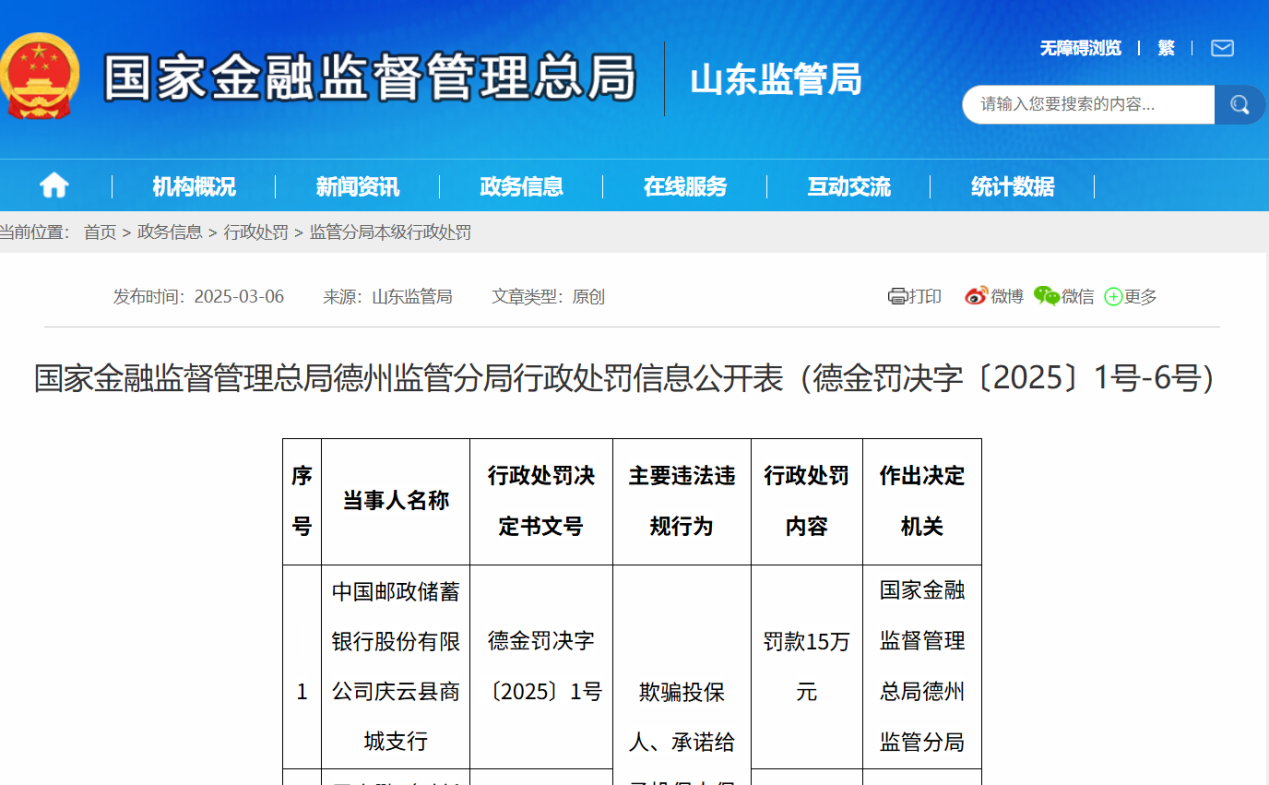
Task: Click 监管分局本级行政处罚 breadcrumb link
Action: (390, 233)
